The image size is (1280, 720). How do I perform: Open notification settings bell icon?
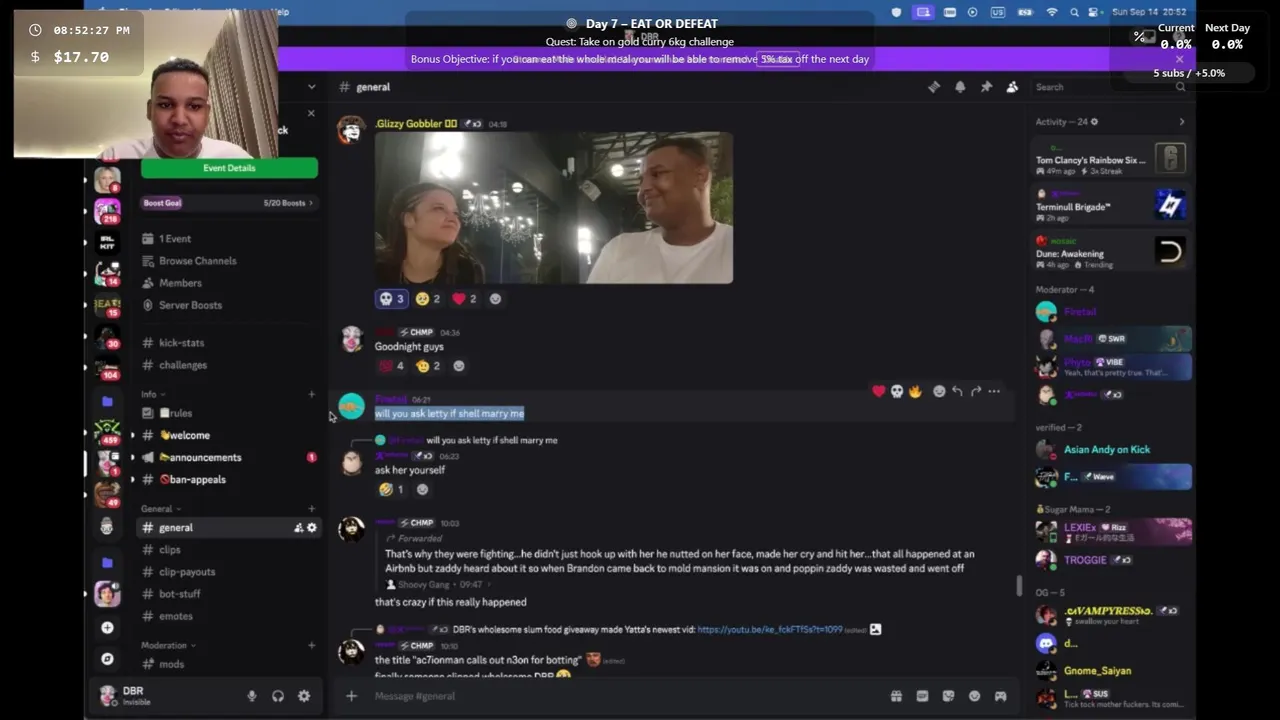pyautogui.click(x=960, y=87)
